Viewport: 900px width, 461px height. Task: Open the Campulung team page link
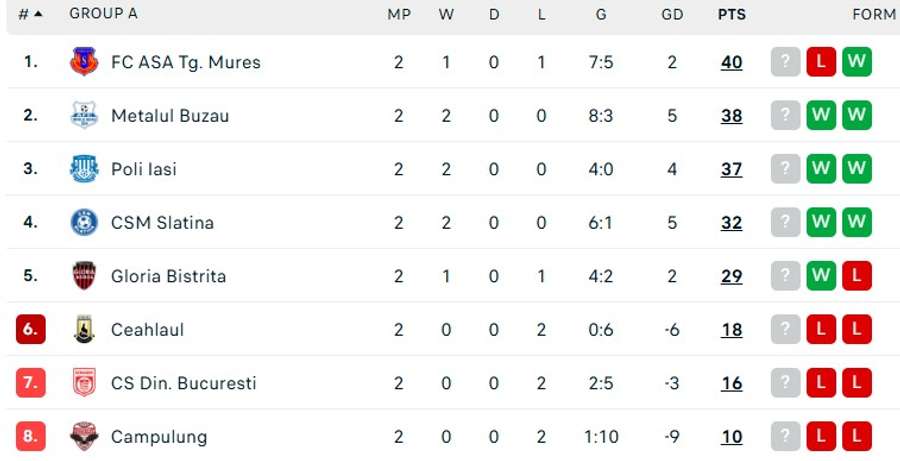click(x=159, y=436)
